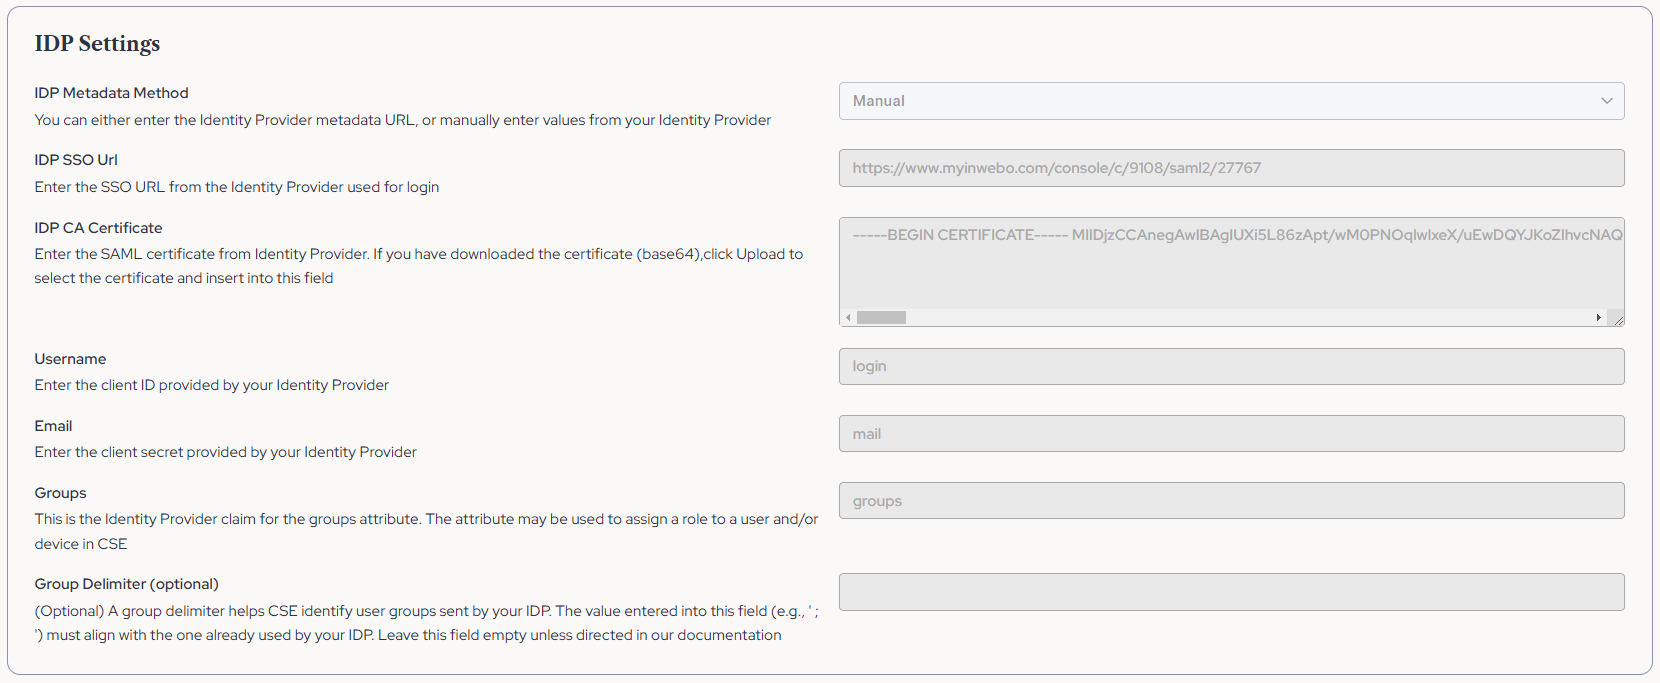Click the "Group Delimiter (optional)" label
Screen dimensions: 1660x683
[x=126, y=583]
